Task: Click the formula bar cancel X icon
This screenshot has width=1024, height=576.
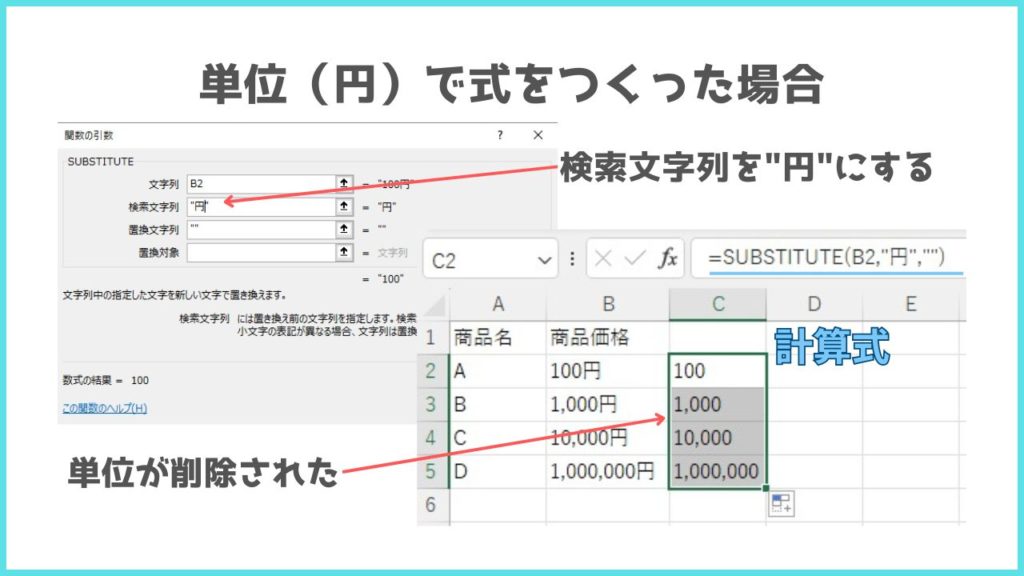Action: [x=603, y=259]
